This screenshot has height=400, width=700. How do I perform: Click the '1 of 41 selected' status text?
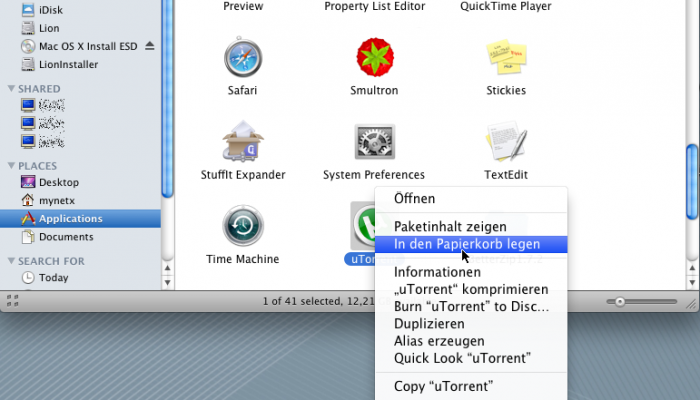point(301,301)
